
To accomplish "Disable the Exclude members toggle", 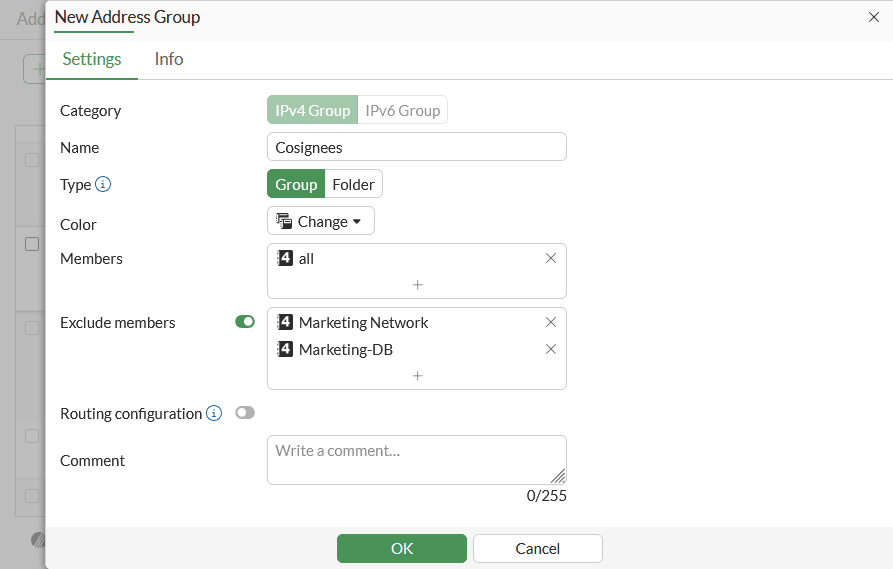I will [245, 322].
